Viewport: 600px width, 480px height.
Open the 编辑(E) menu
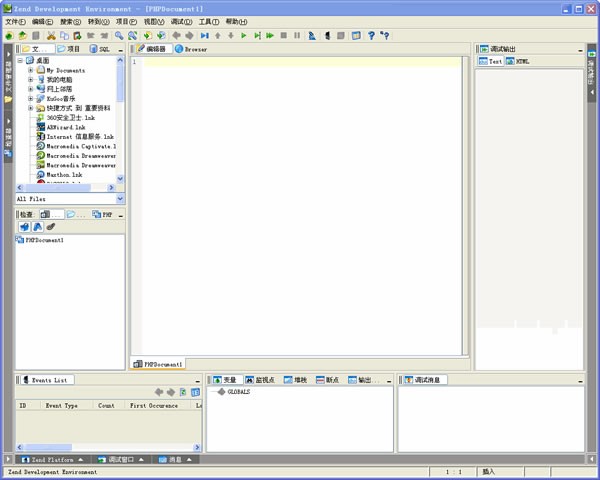(x=42, y=22)
